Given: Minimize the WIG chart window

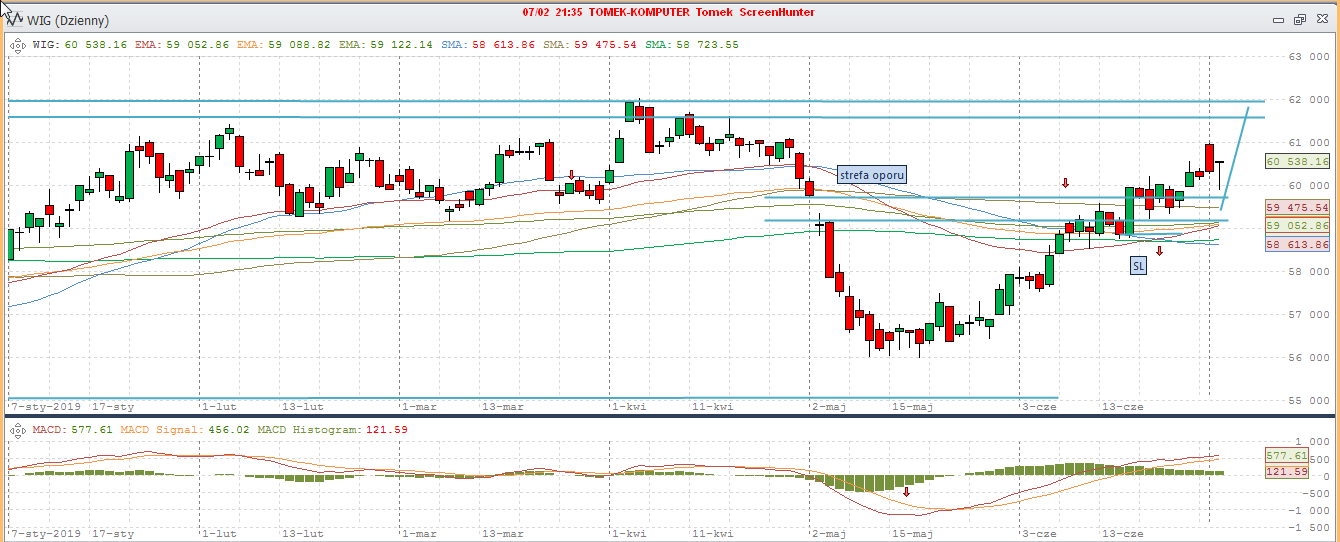Looking at the screenshot, I should pyautogui.click(x=1280, y=19).
